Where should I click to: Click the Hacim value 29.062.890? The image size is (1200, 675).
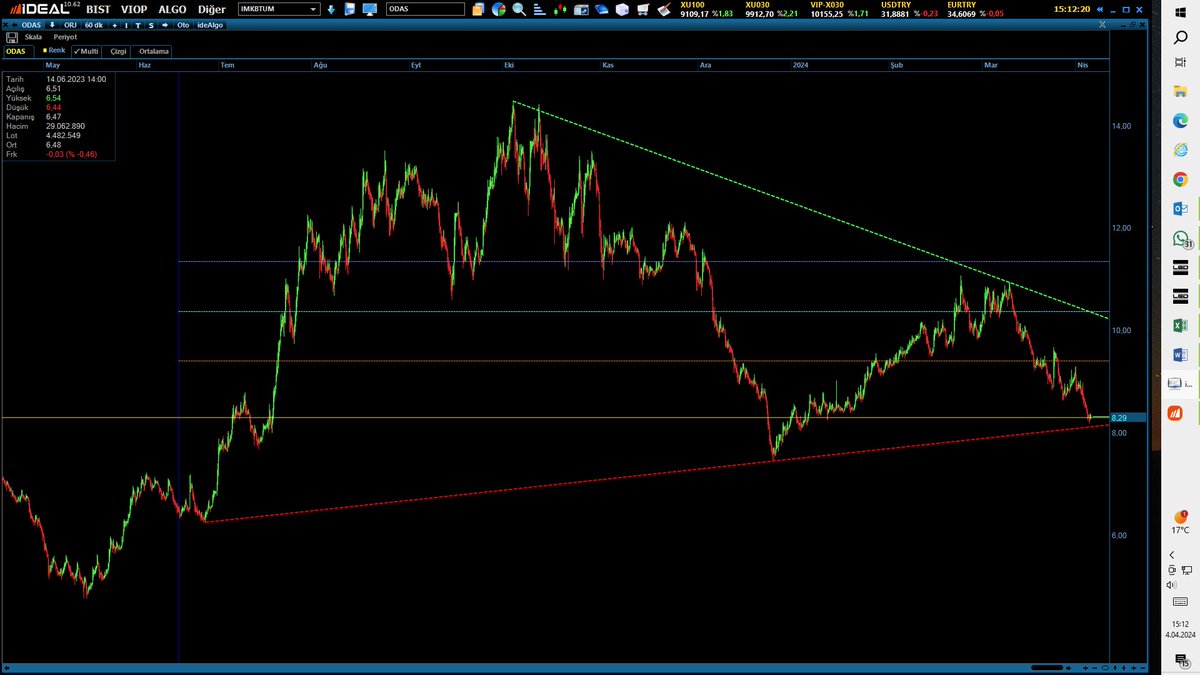coord(65,126)
